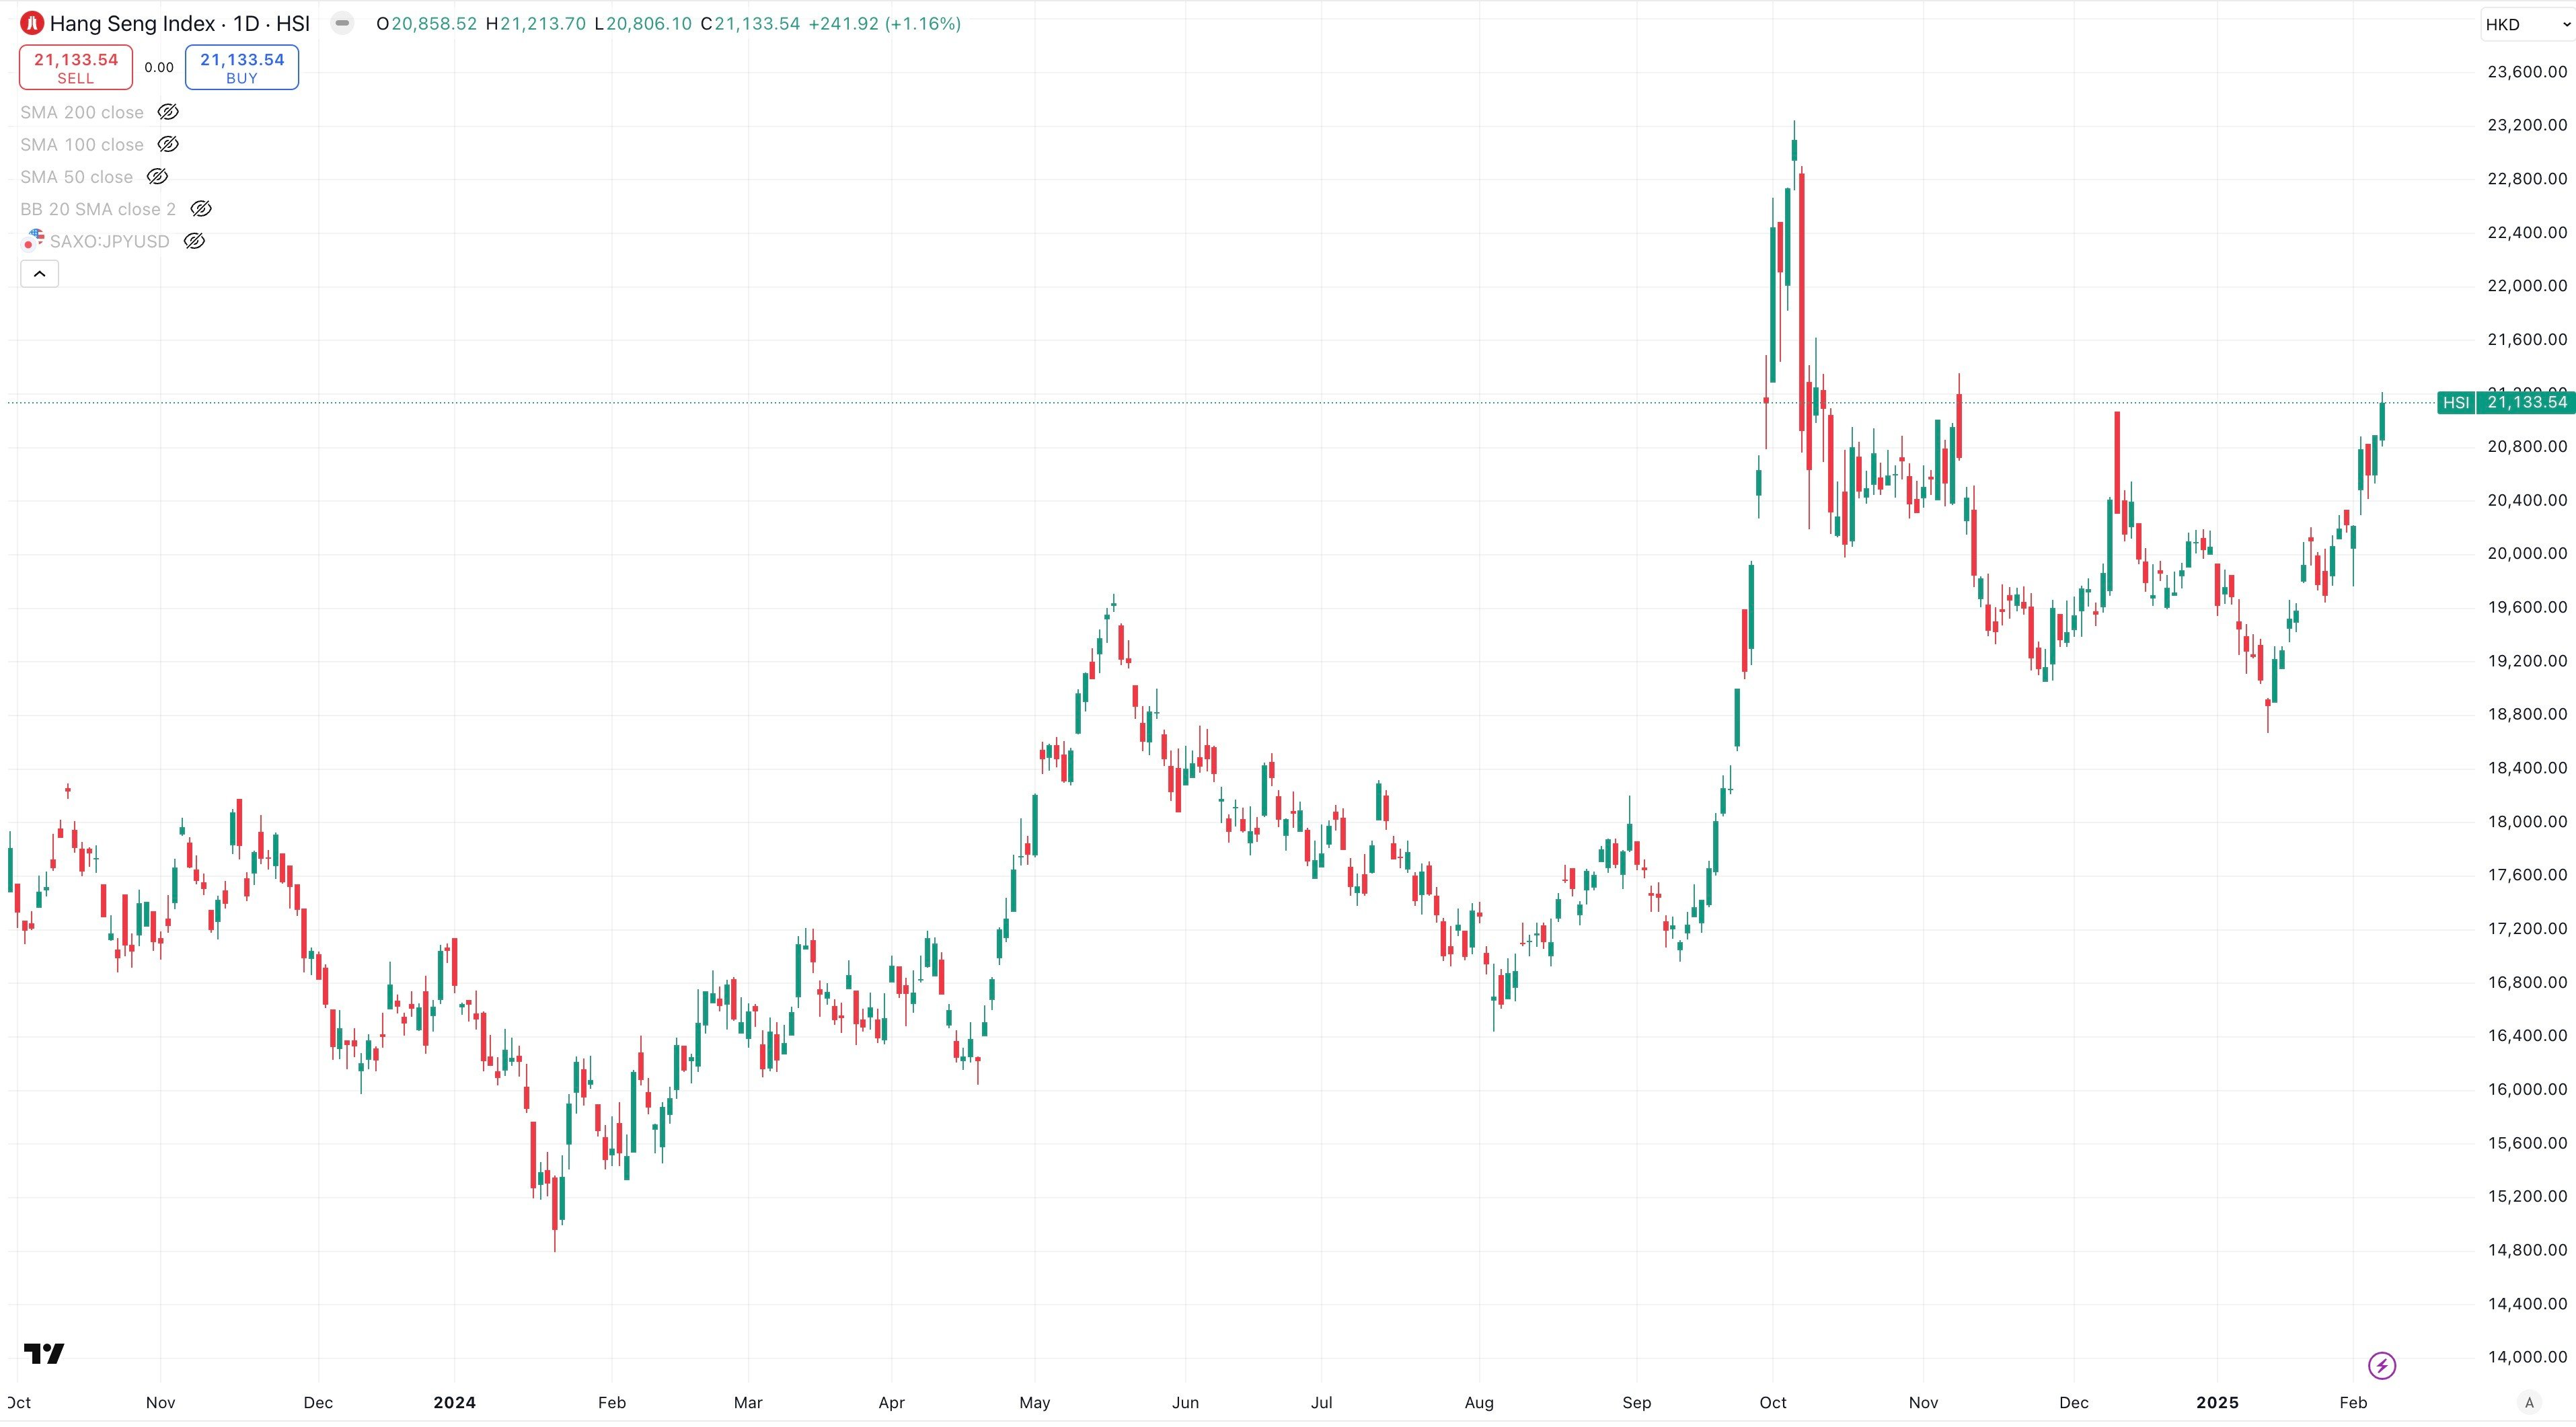Click the 20,000.00 price axis label
Image resolution: width=2576 pixels, height=1427 pixels.
(2527, 553)
